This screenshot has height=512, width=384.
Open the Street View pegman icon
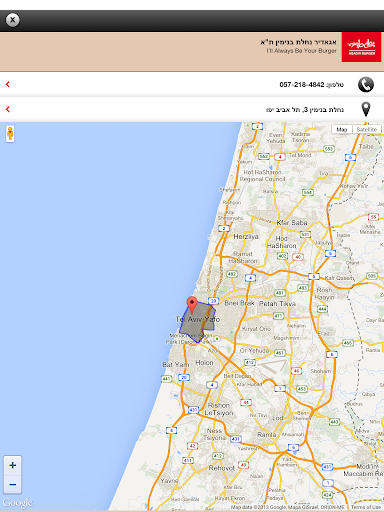10,134
